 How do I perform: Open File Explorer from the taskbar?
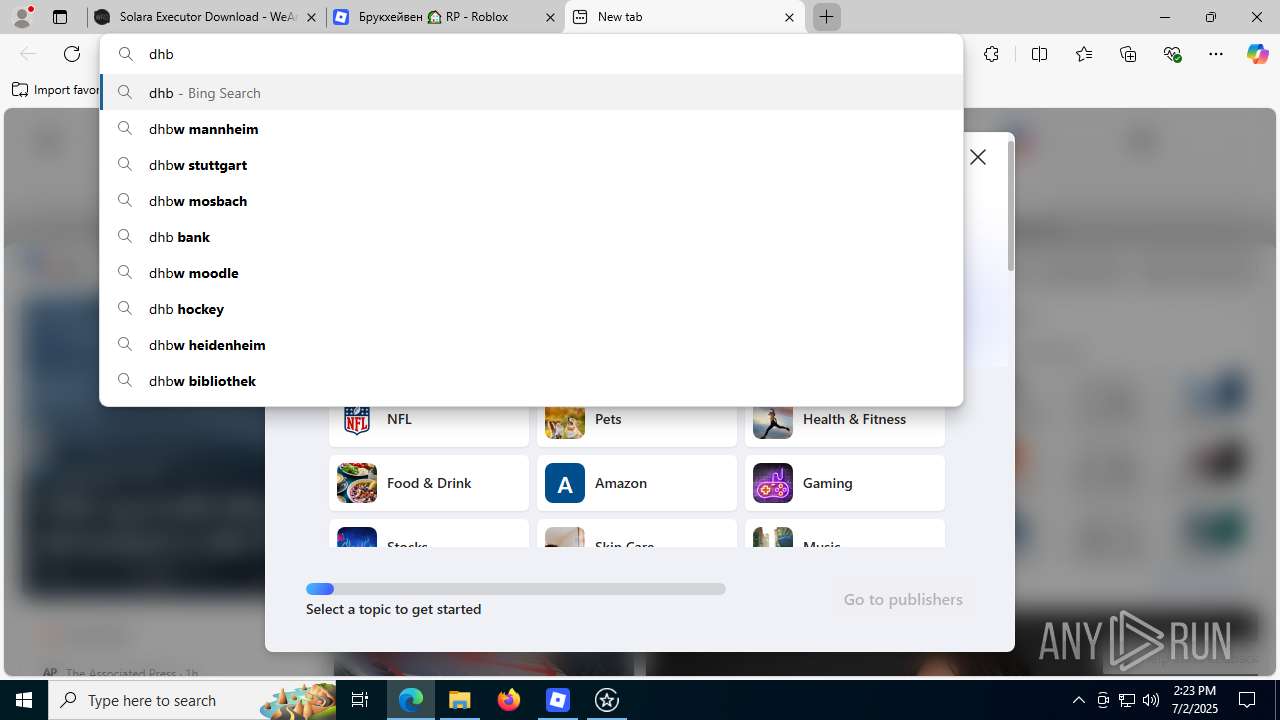point(460,700)
